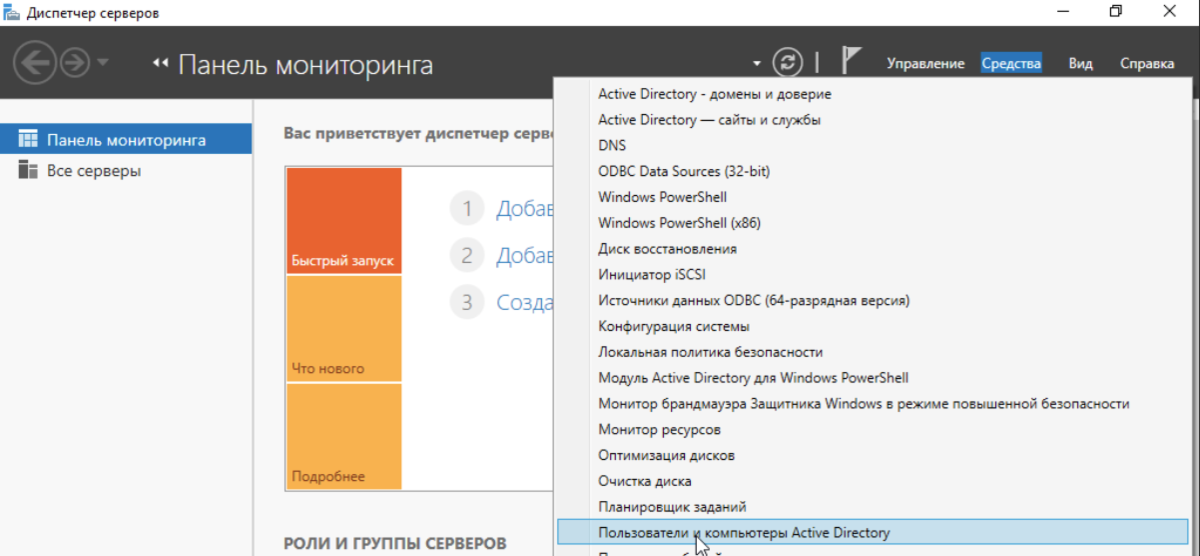Minimize the Диспетчер серверов window
Image resolution: width=1200 pixels, height=556 pixels.
click(1063, 12)
